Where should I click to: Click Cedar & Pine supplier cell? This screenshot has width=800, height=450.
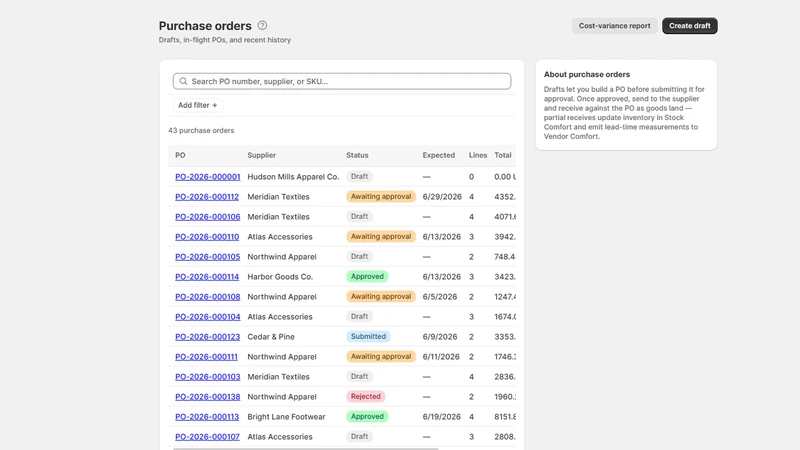pyautogui.click(x=271, y=337)
